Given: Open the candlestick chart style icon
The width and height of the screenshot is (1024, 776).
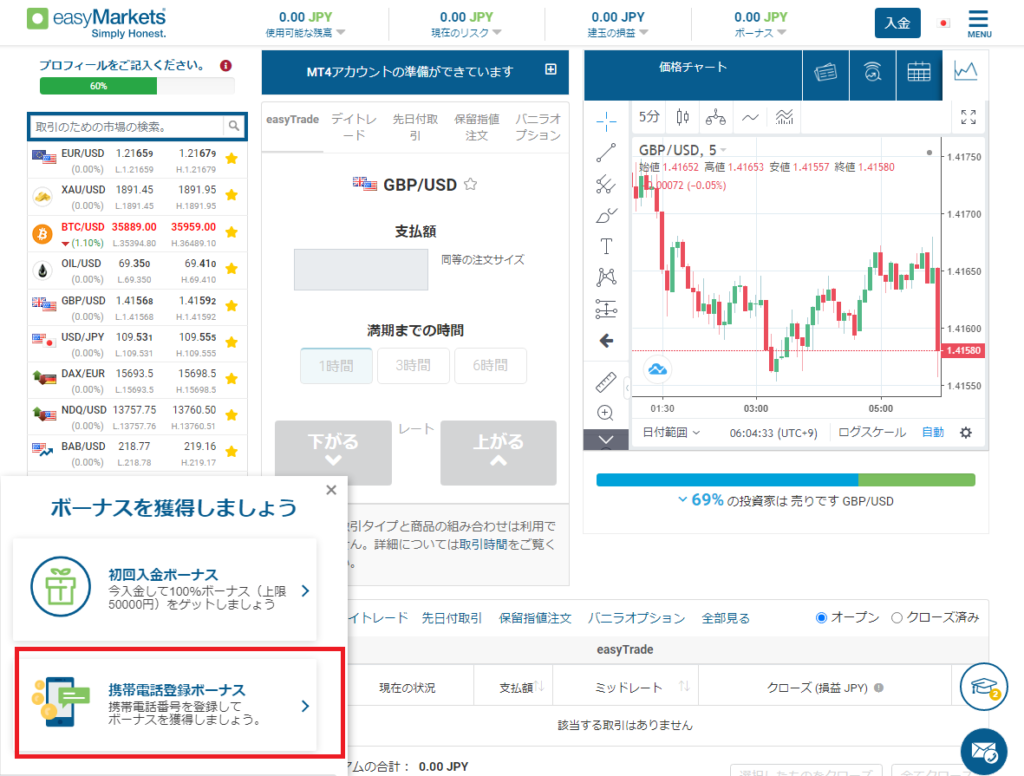Looking at the screenshot, I should click(x=682, y=117).
